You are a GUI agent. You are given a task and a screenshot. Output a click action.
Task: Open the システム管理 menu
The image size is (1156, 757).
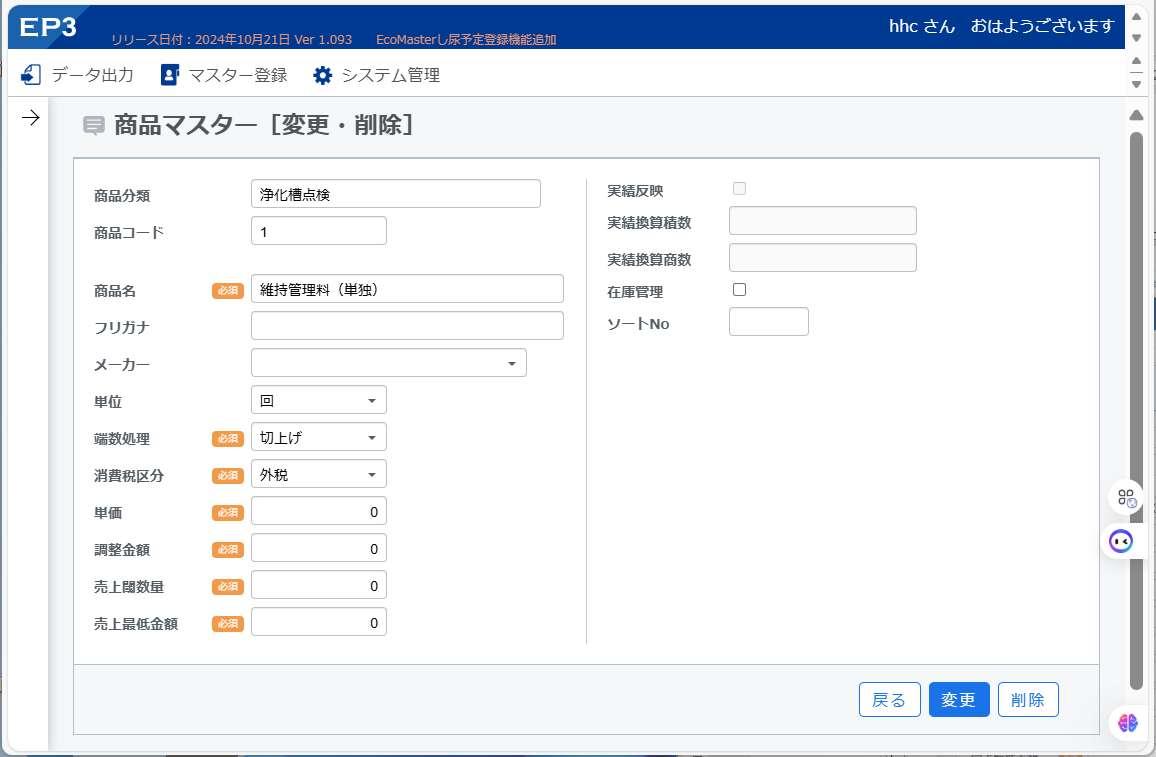click(x=377, y=75)
